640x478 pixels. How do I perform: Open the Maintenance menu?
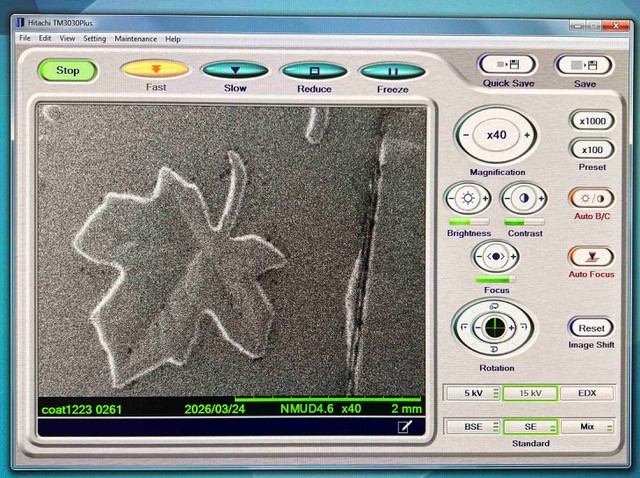click(136, 38)
